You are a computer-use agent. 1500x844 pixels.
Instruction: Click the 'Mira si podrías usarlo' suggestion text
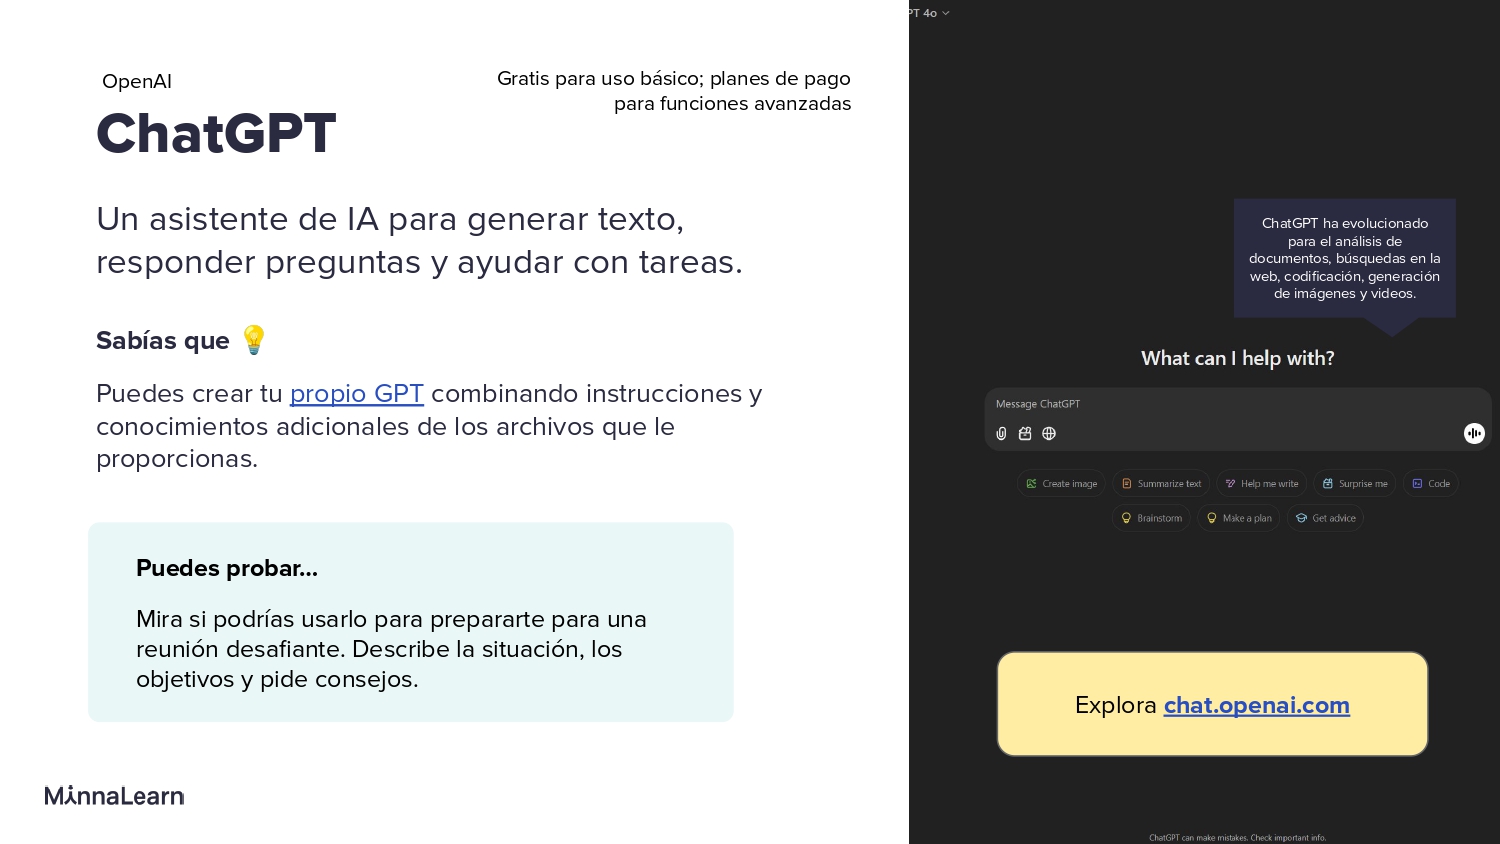tap(391, 649)
